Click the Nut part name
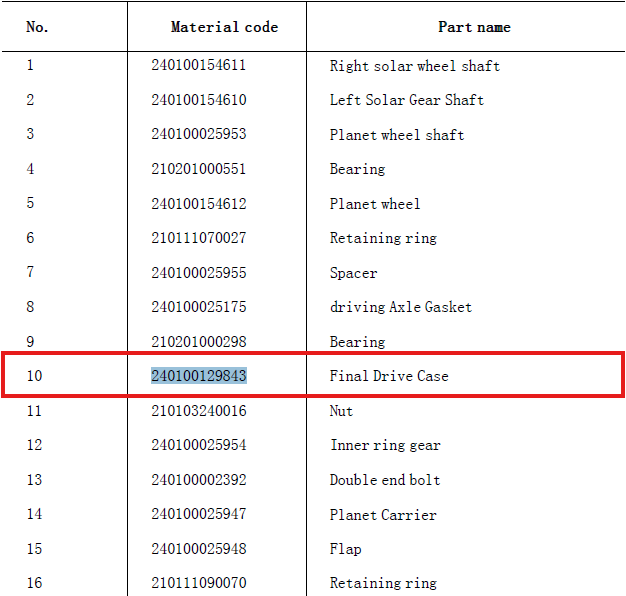626x596 pixels. pyautogui.click(x=341, y=411)
